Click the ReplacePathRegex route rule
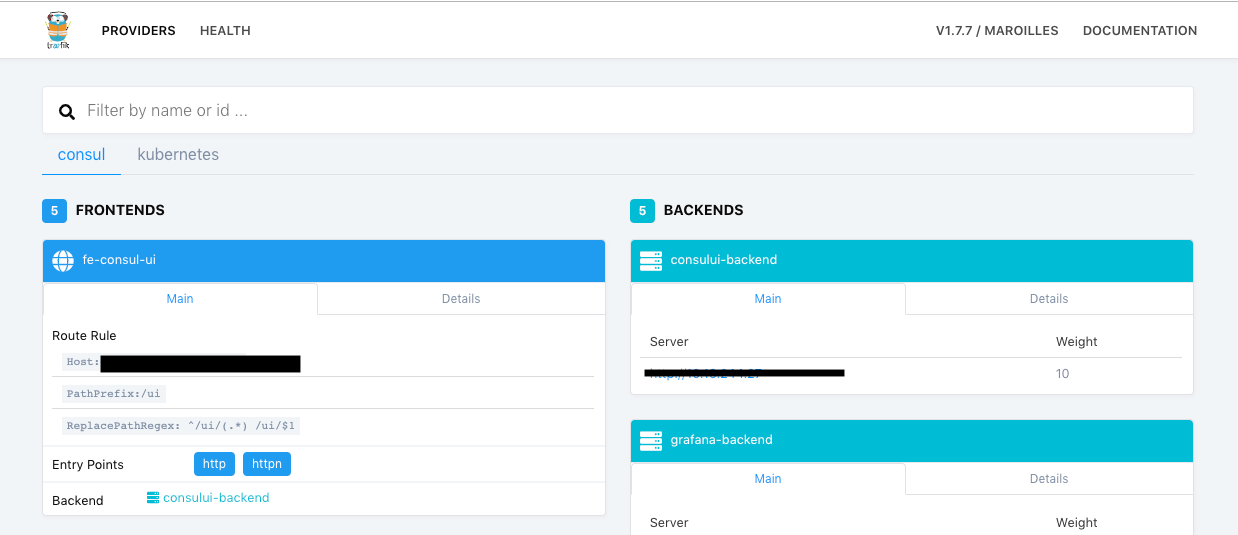 pyautogui.click(x=181, y=426)
